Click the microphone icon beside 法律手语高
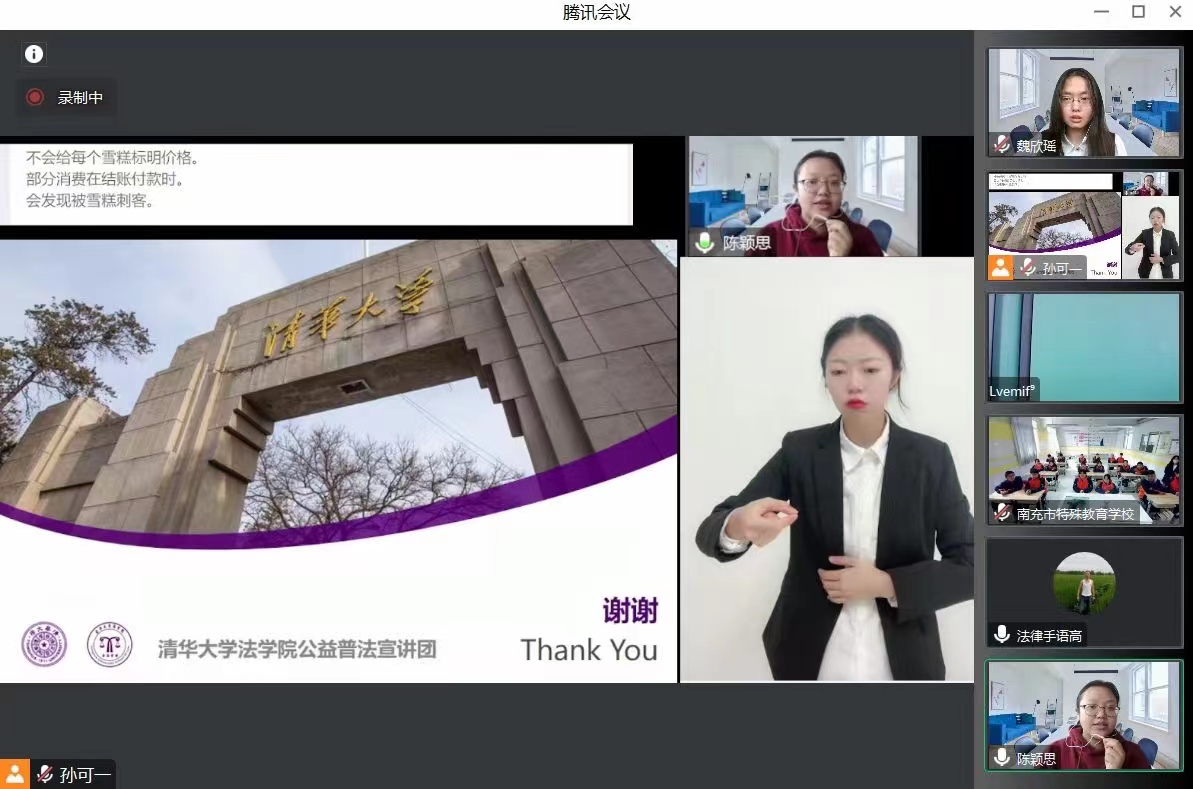 click(x=1001, y=635)
